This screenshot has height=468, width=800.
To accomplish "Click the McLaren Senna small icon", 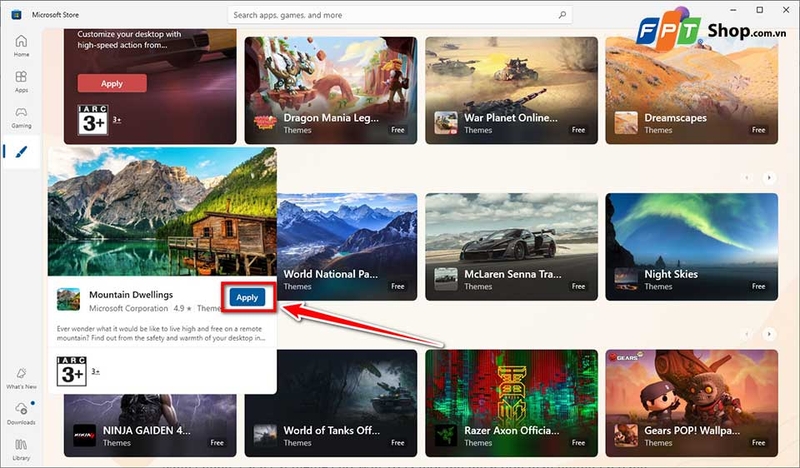I will pos(446,279).
